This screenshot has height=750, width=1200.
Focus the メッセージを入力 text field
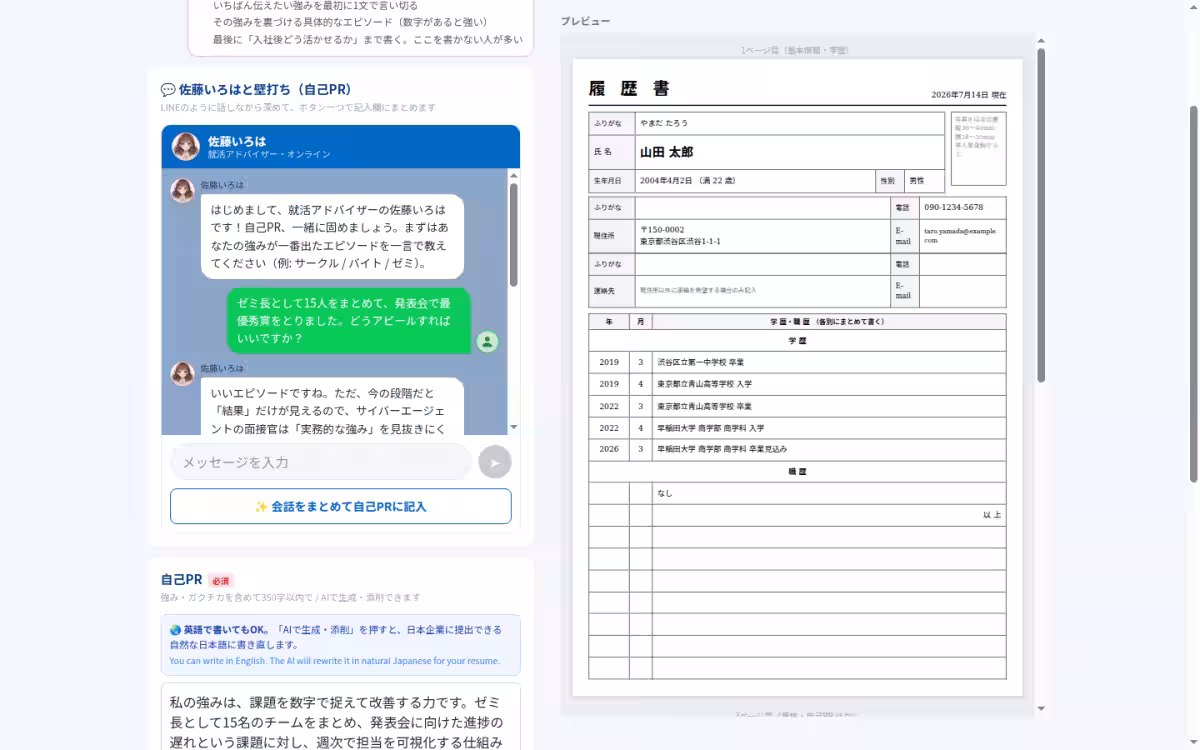[321, 462]
